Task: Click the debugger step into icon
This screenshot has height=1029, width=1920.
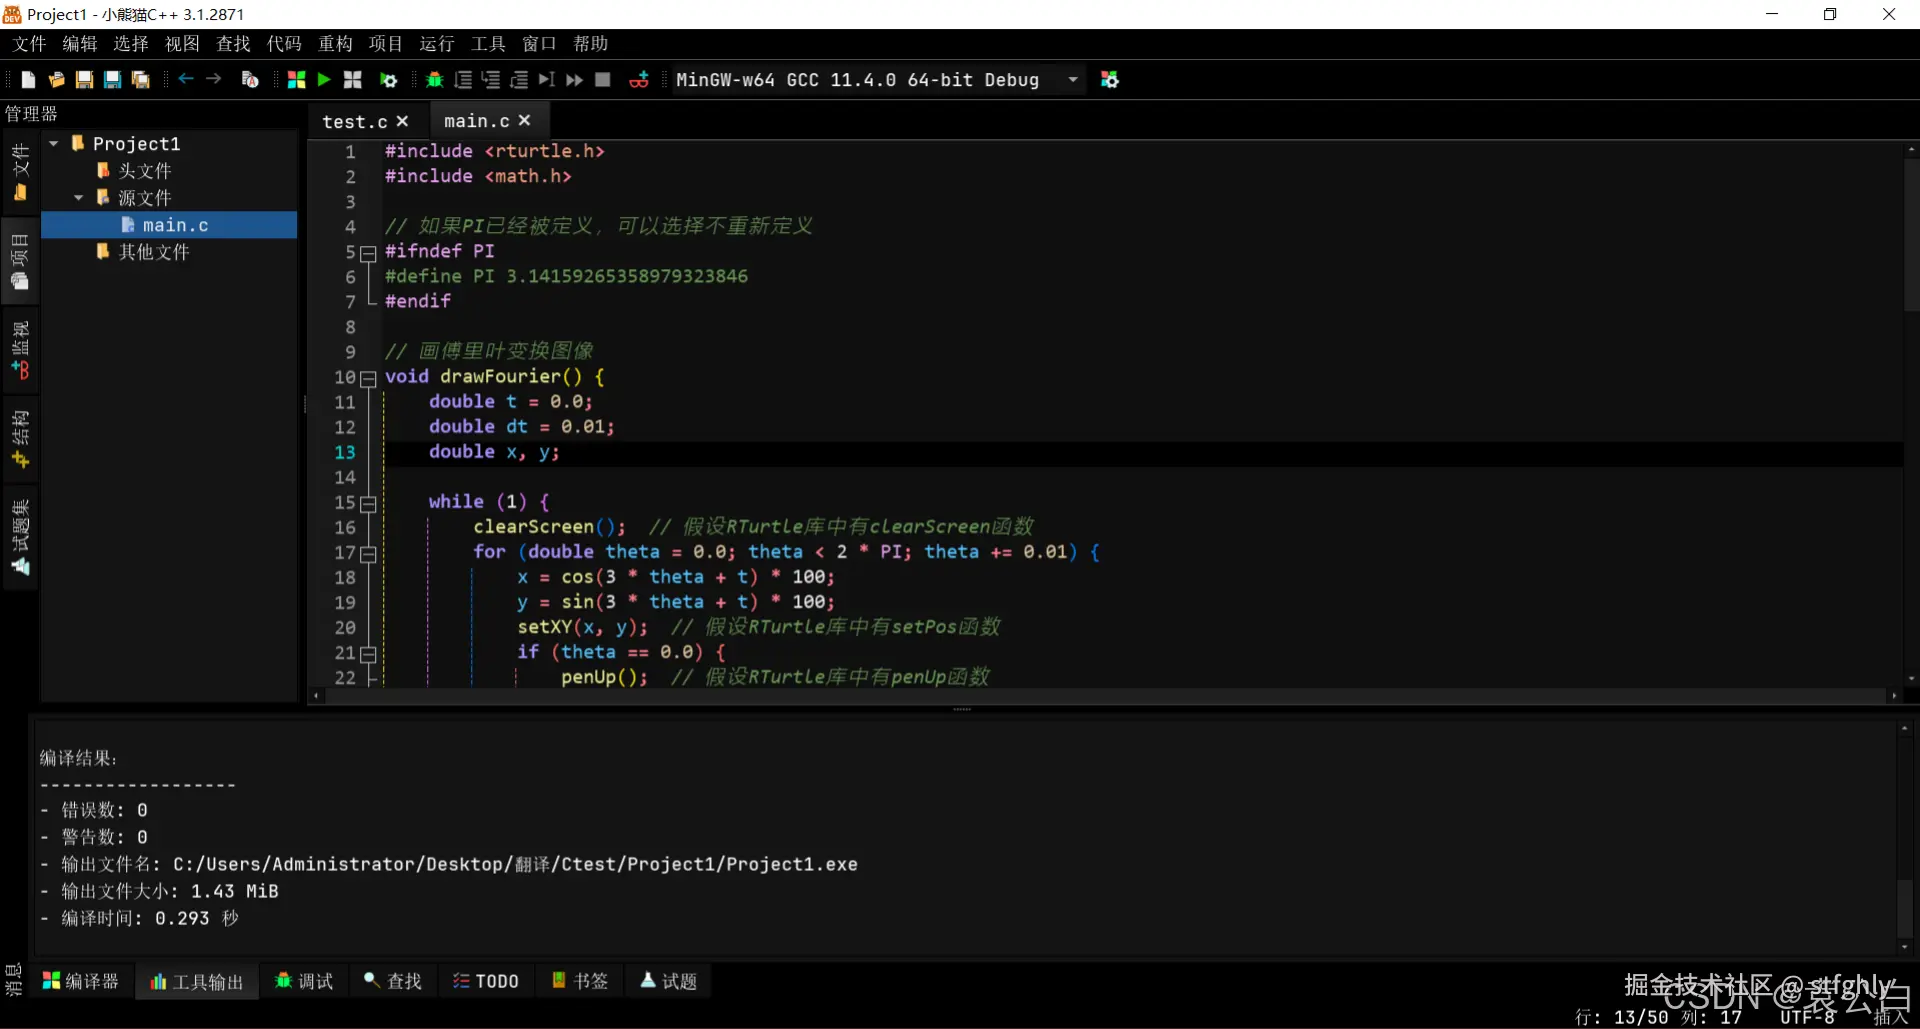Action: click(490, 80)
